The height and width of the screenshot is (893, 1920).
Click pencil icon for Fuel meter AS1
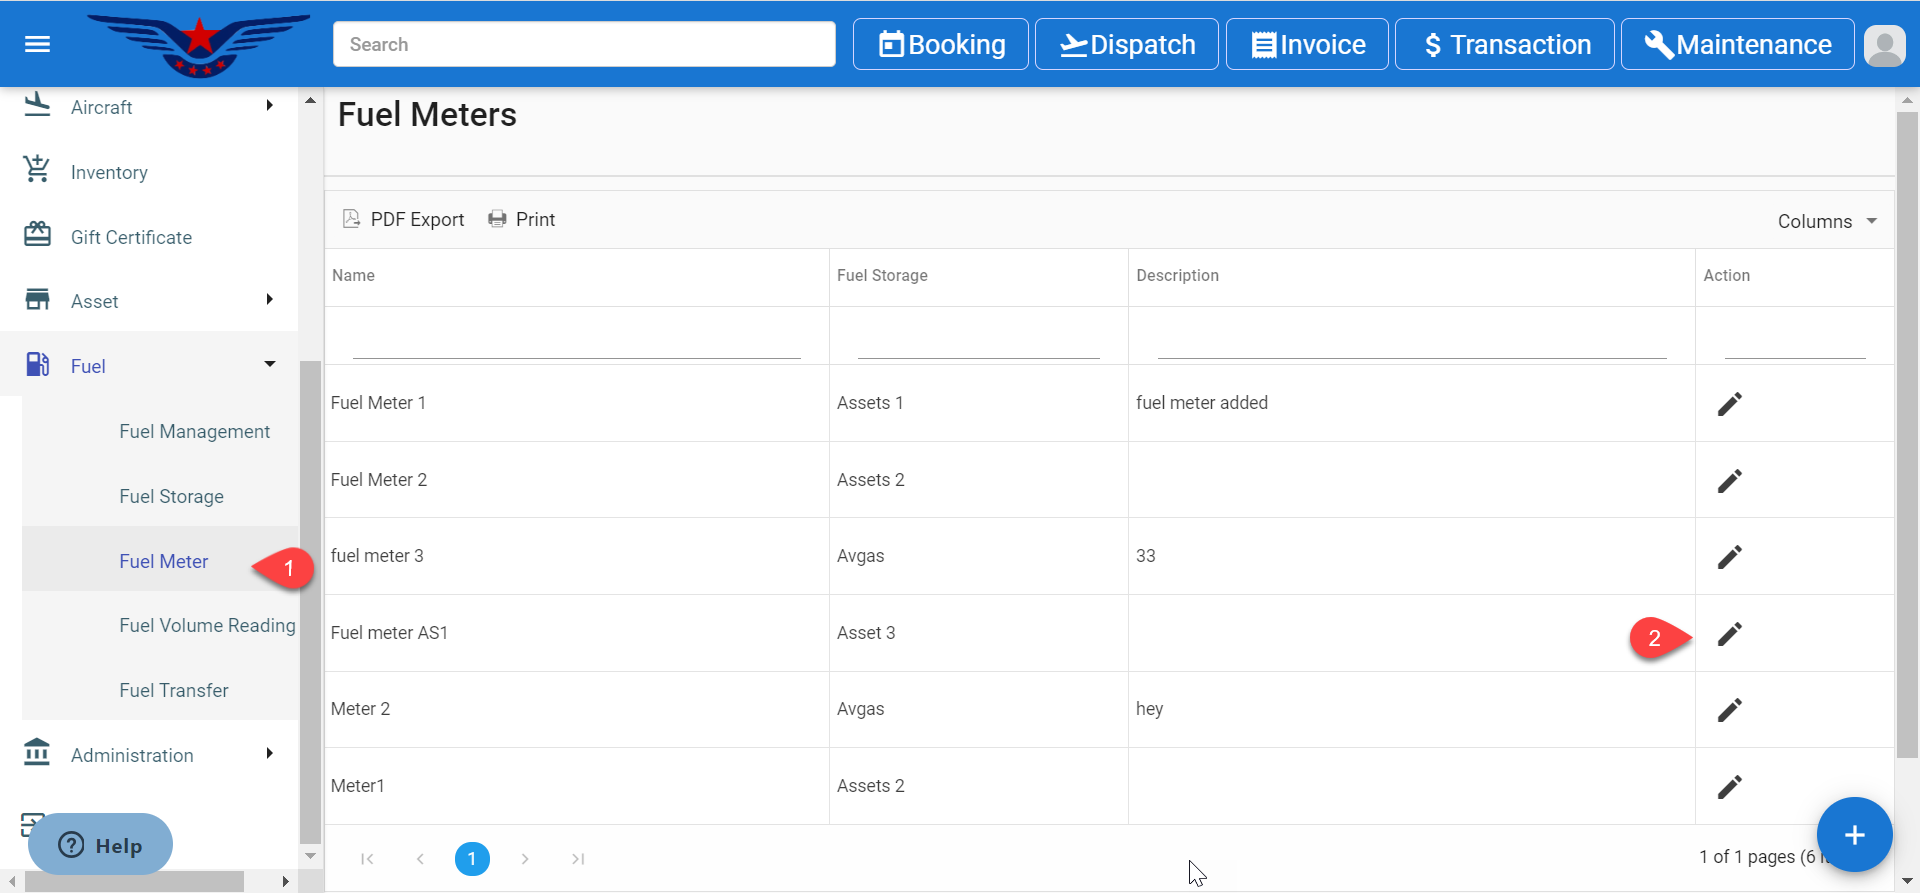pyautogui.click(x=1729, y=634)
